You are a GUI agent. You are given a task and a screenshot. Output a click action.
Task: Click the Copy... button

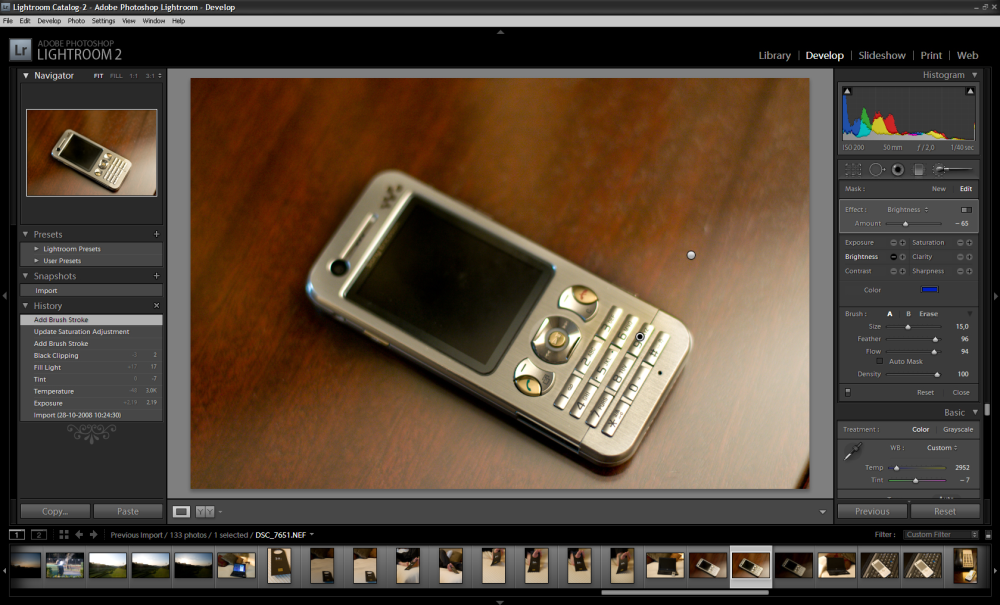[x=55, y=511]
